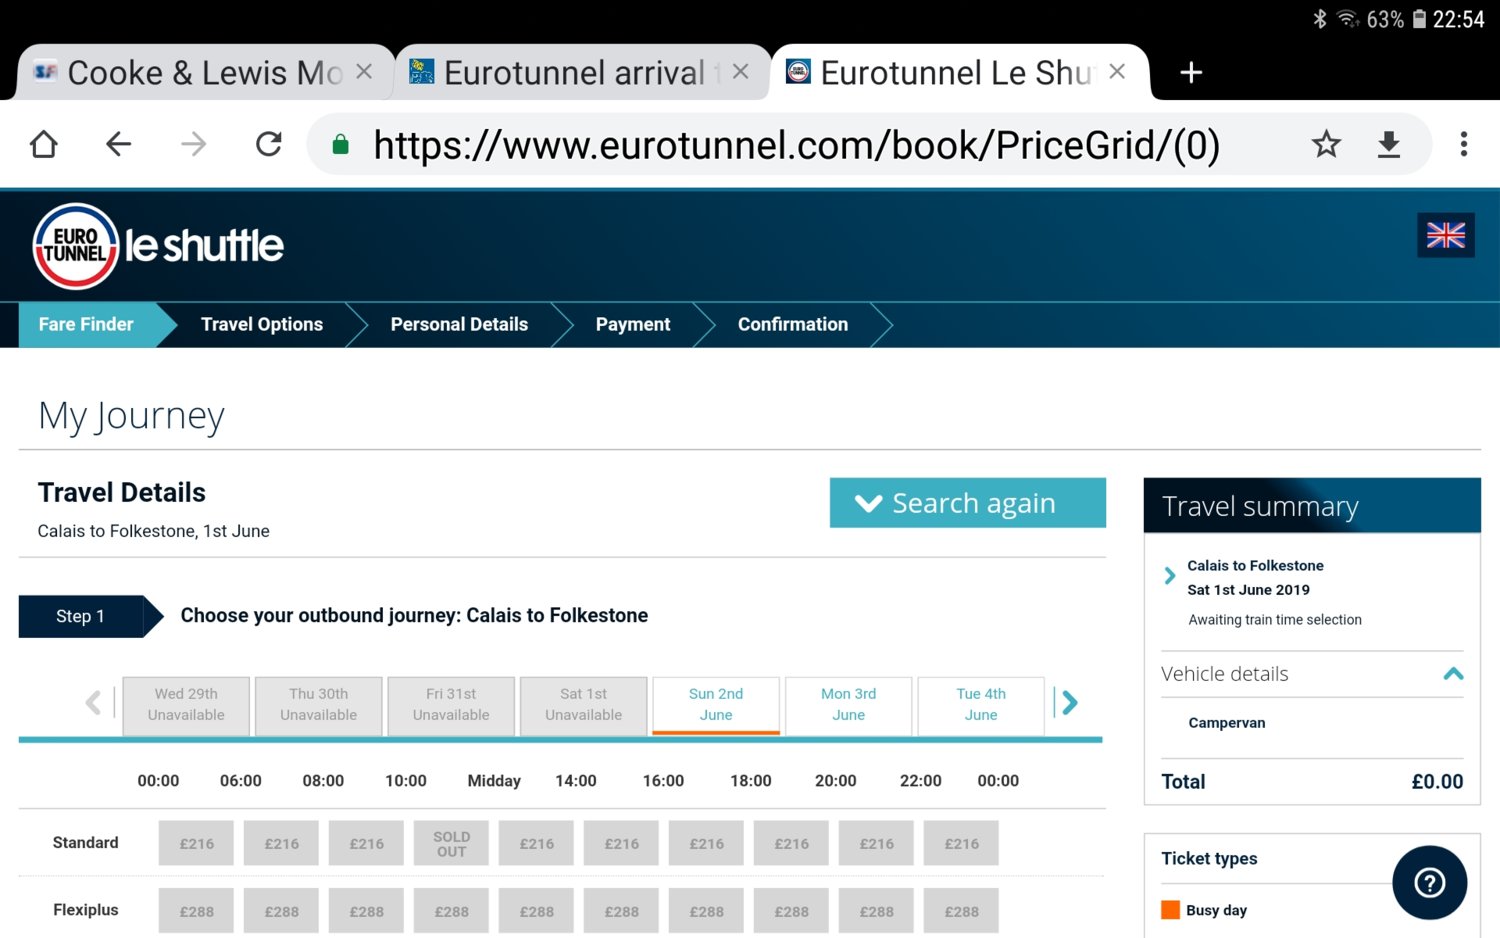
Task: Navigate forward in browser
Action: (193, 145)
